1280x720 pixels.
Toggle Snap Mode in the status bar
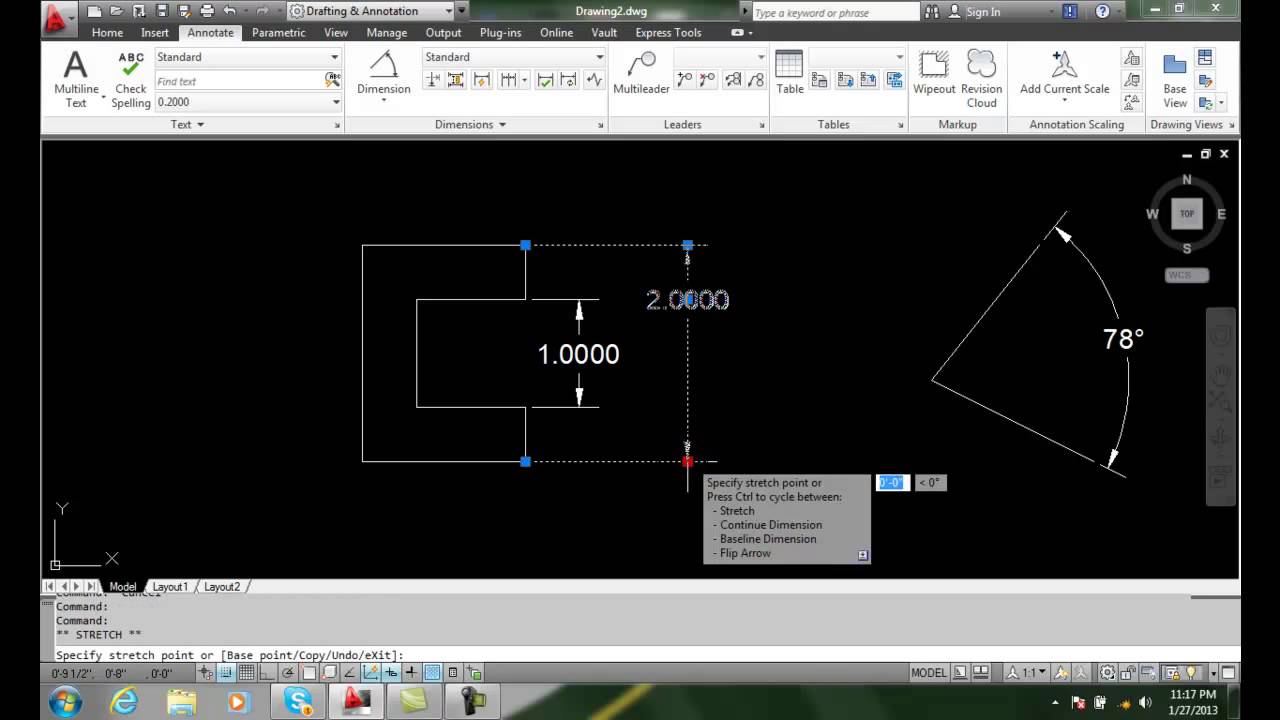tap(227, 673)
